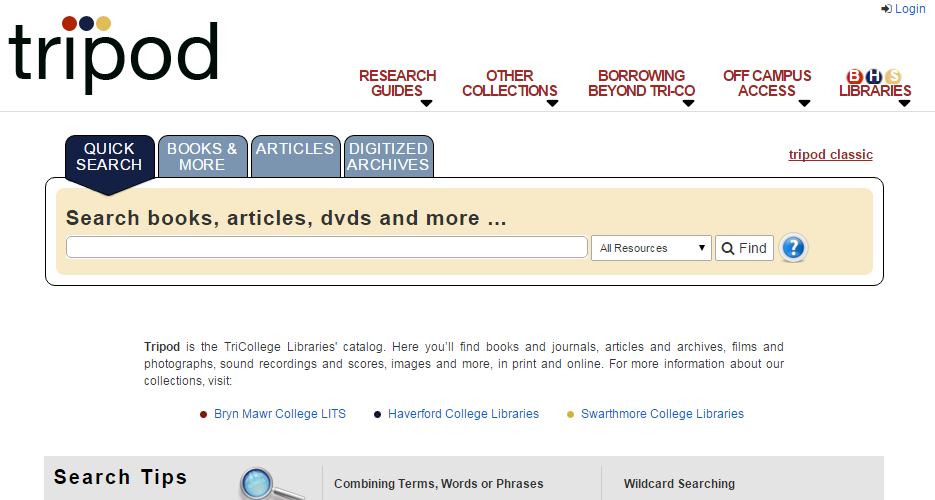This screenshot has width=935, height=500.
Task: Click the login arrow icon
Action: (886, 8)
